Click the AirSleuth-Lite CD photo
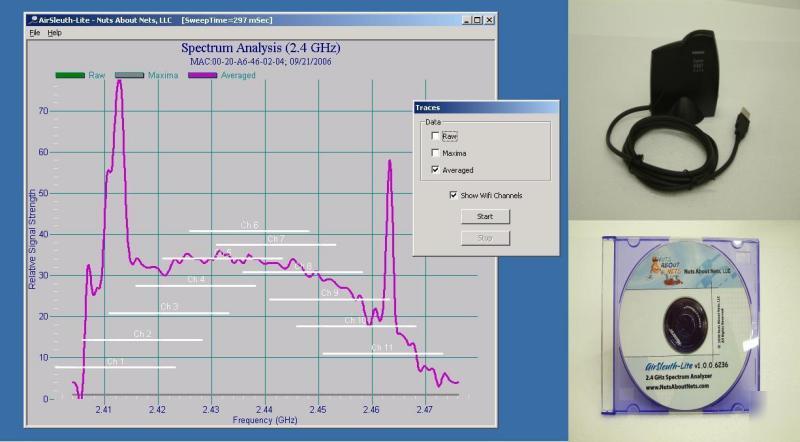The width and height of the screenshot is (800, 442). point(685,331)
